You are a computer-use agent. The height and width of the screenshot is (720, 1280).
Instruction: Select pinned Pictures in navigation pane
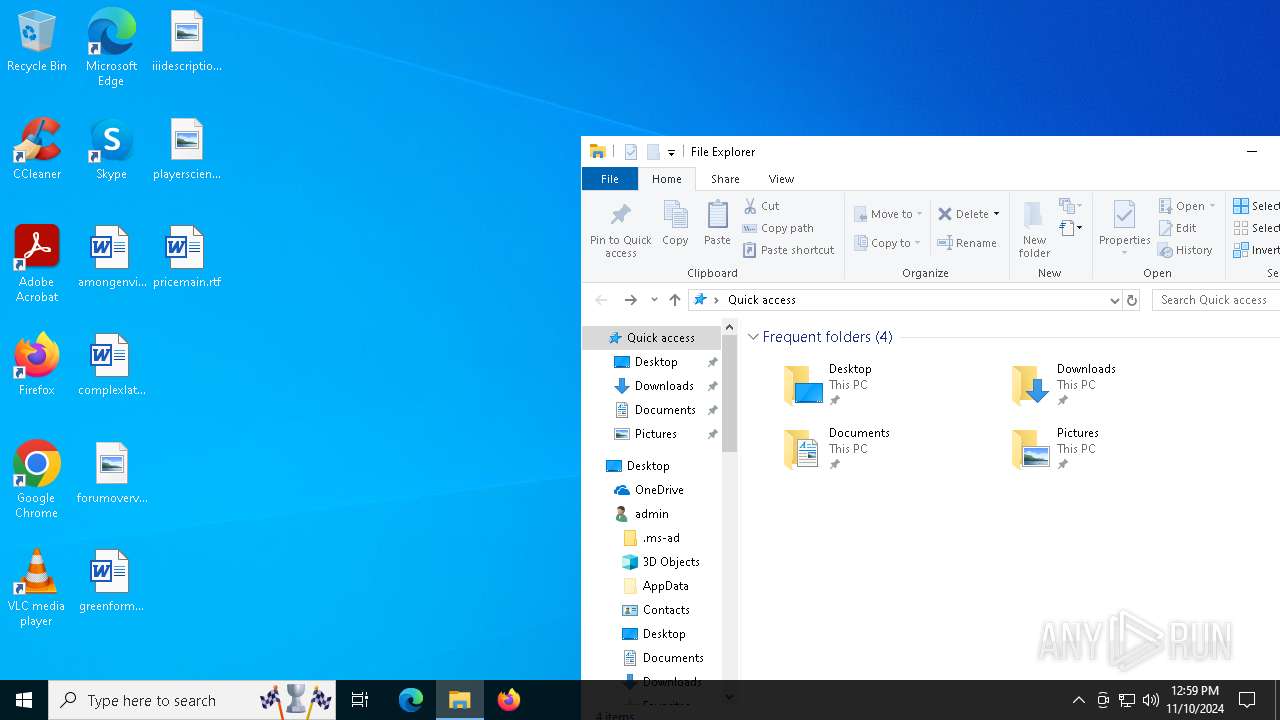click(x=646, y=434)
